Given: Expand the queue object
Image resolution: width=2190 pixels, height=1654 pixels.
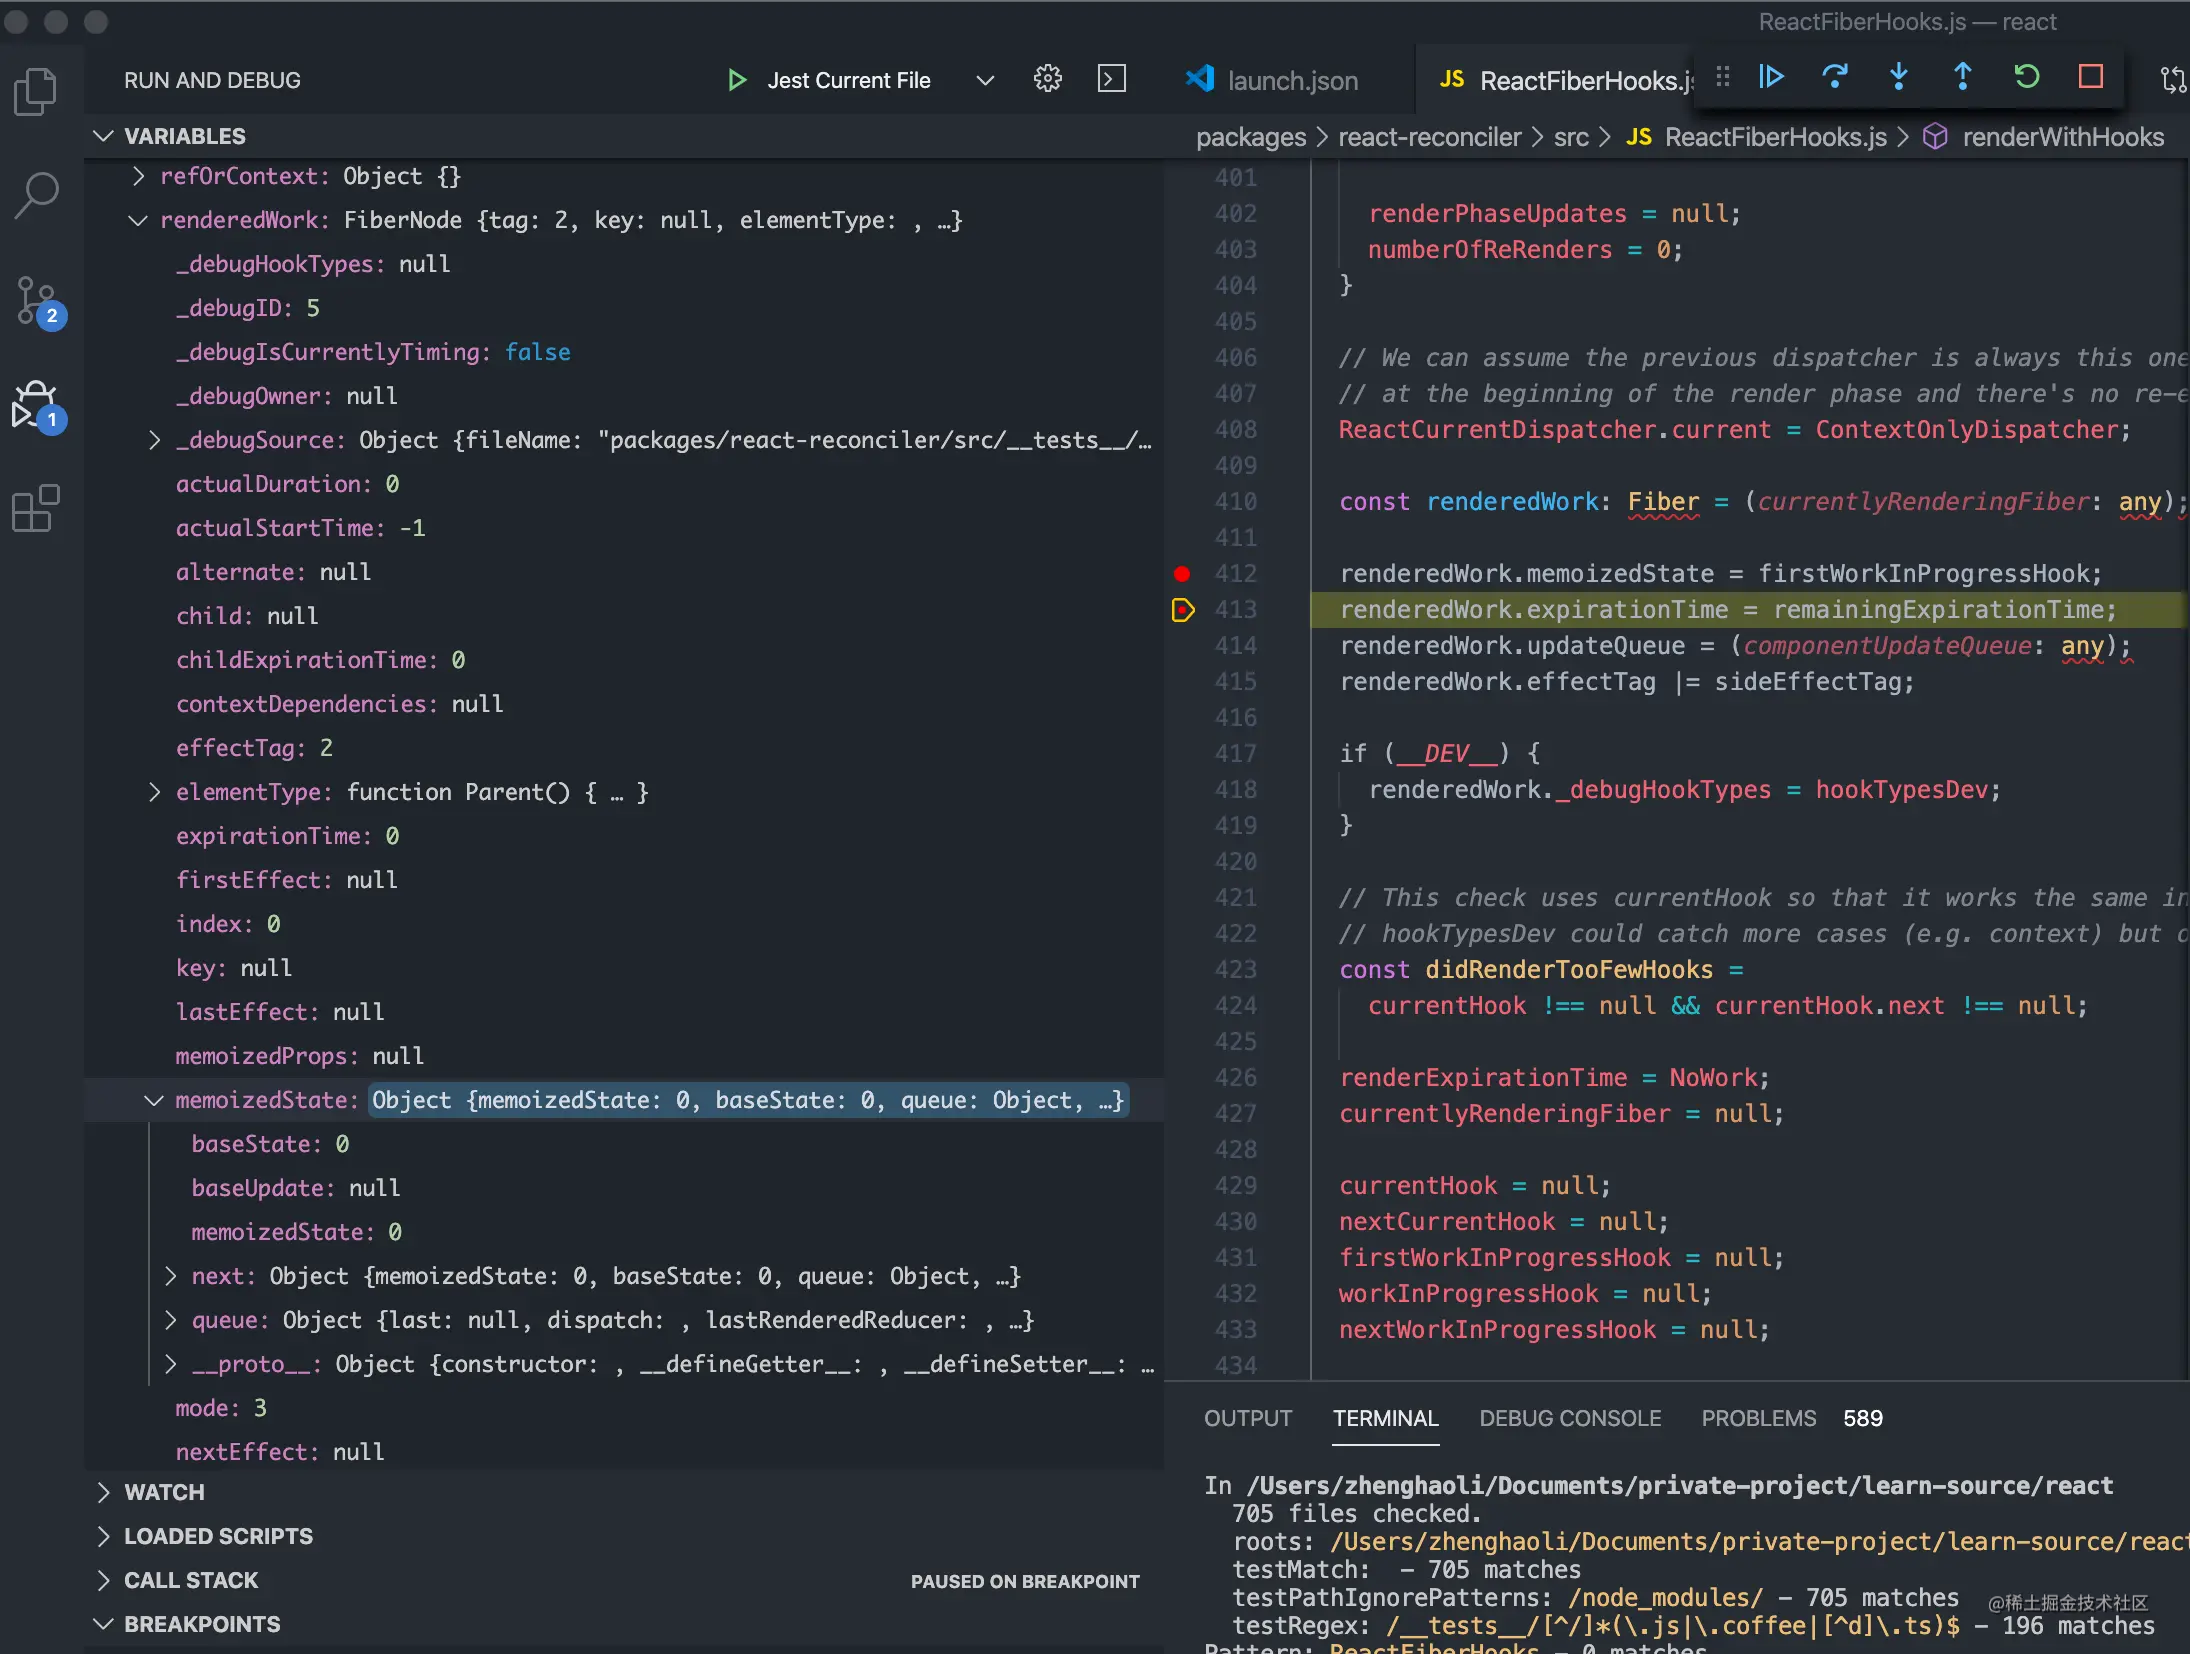Looking at the screenshot, I should click(170, 1320).
